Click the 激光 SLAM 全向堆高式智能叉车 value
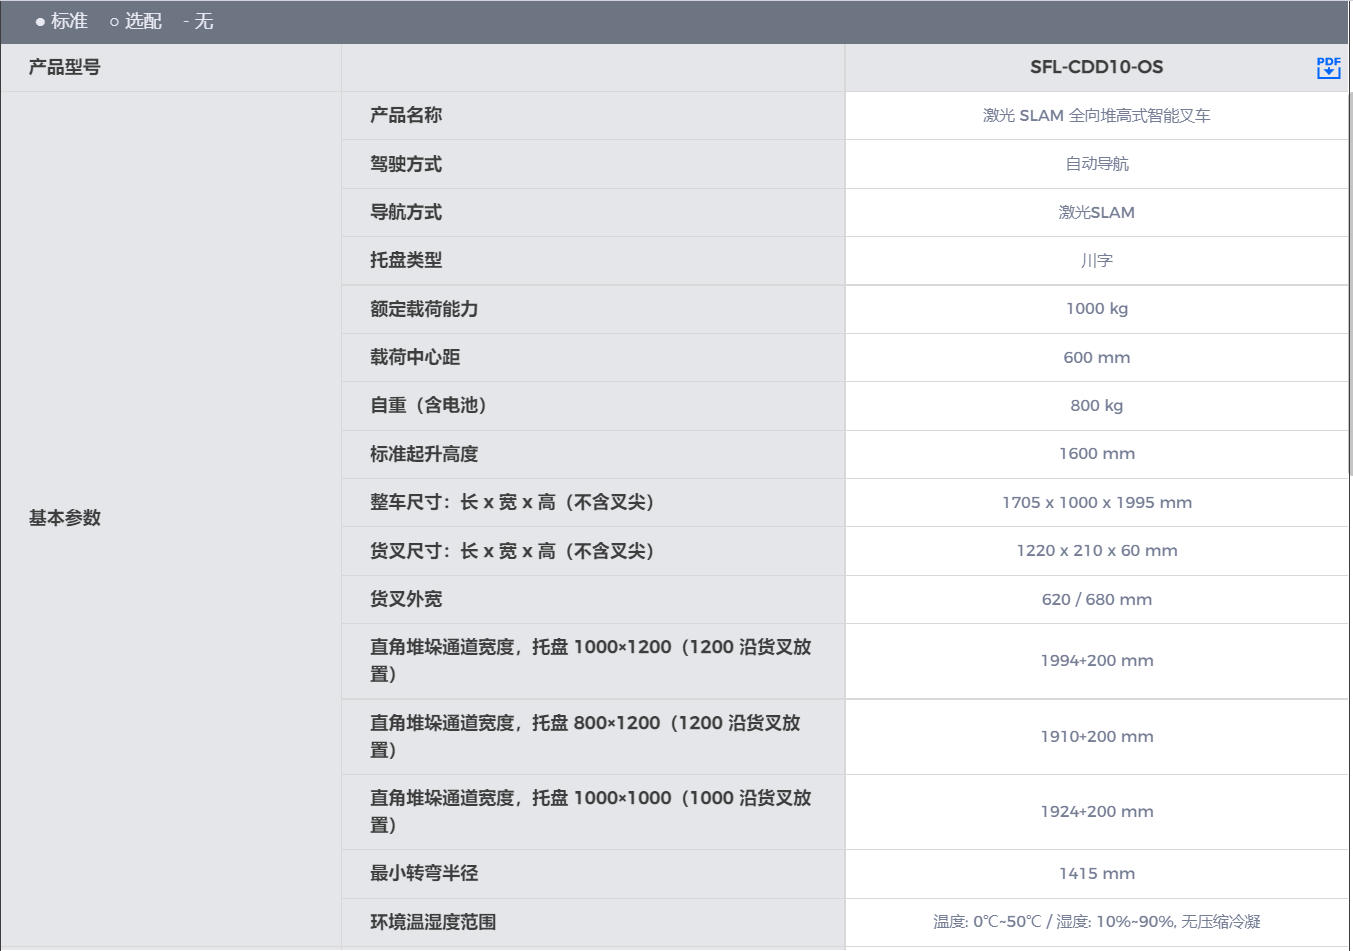 (x=1096, y=115)
